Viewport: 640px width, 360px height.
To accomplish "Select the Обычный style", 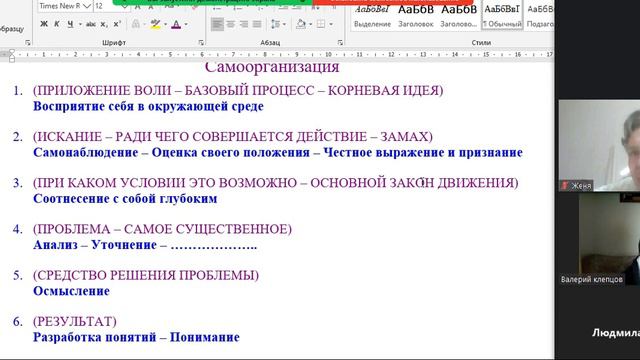I will [502, 16].
